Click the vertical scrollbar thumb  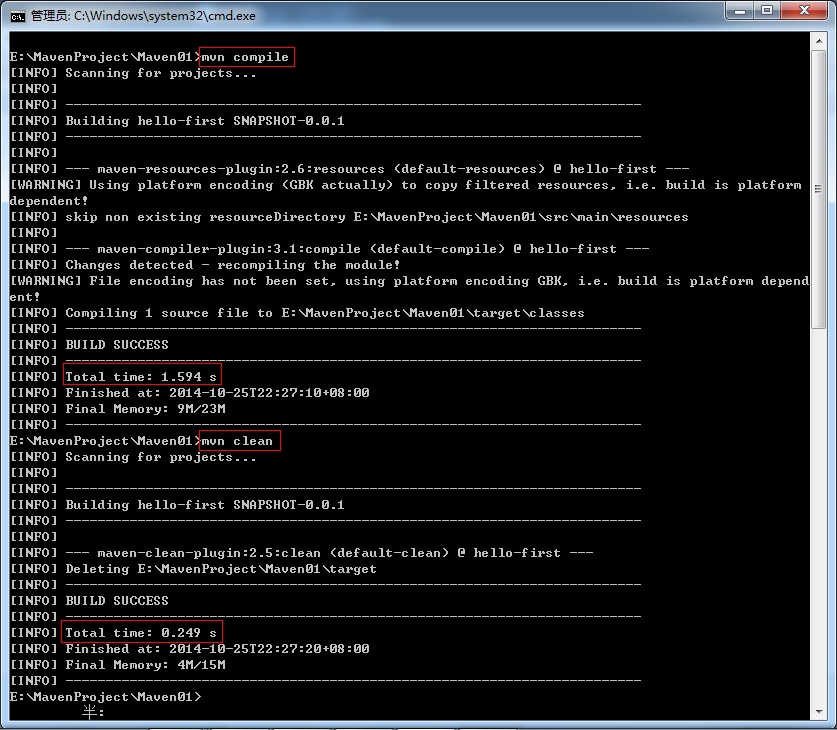(x=818, y=190)
